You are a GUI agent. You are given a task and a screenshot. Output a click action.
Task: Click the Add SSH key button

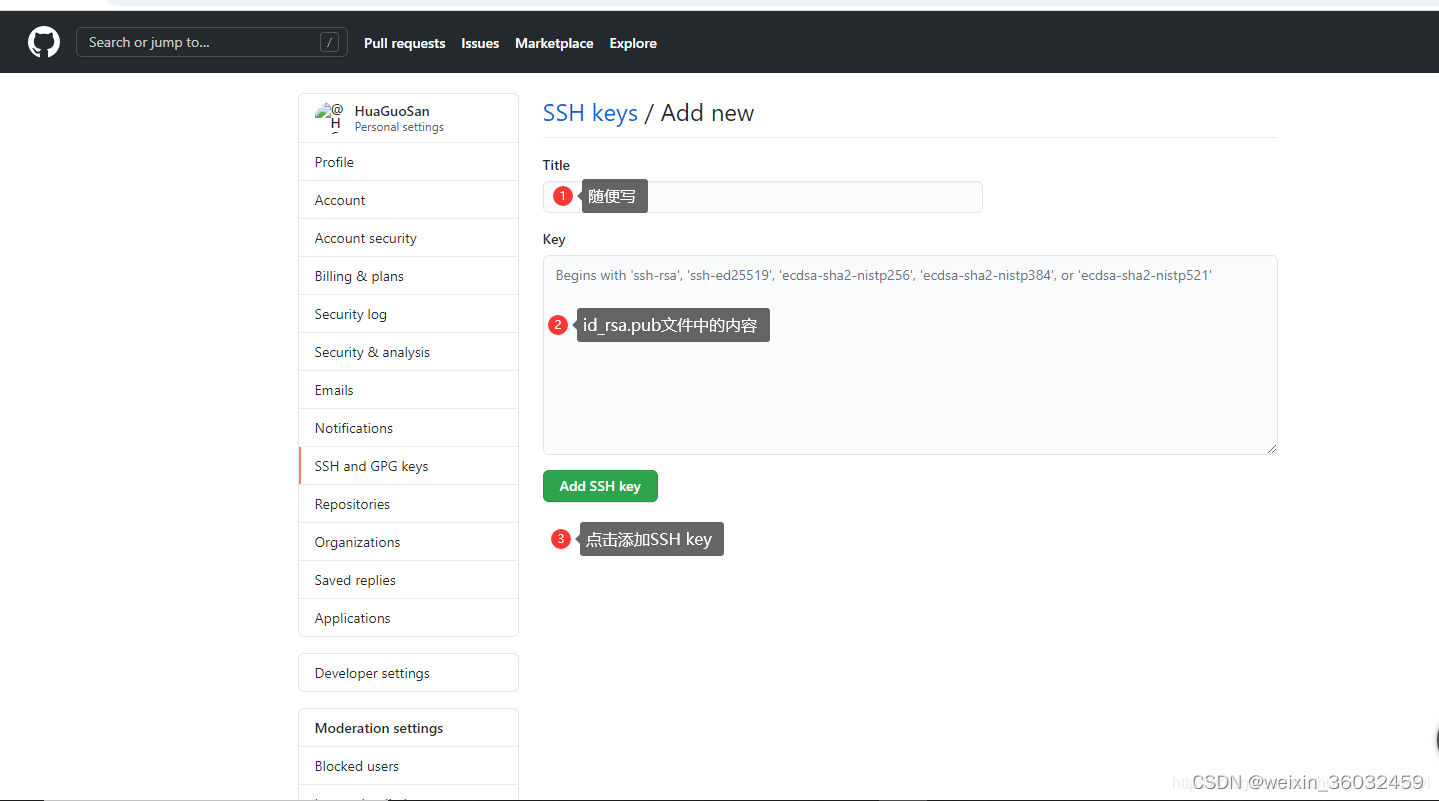click(600, 486)
